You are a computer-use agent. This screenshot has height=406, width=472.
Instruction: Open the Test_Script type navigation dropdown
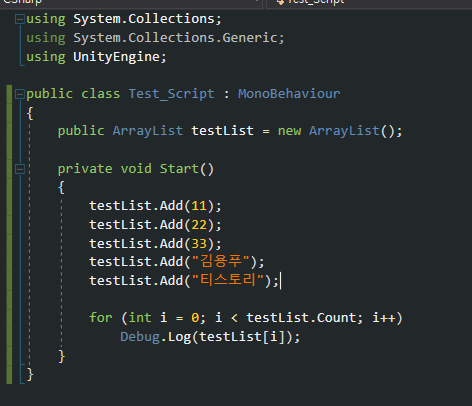tap(369, 3)
